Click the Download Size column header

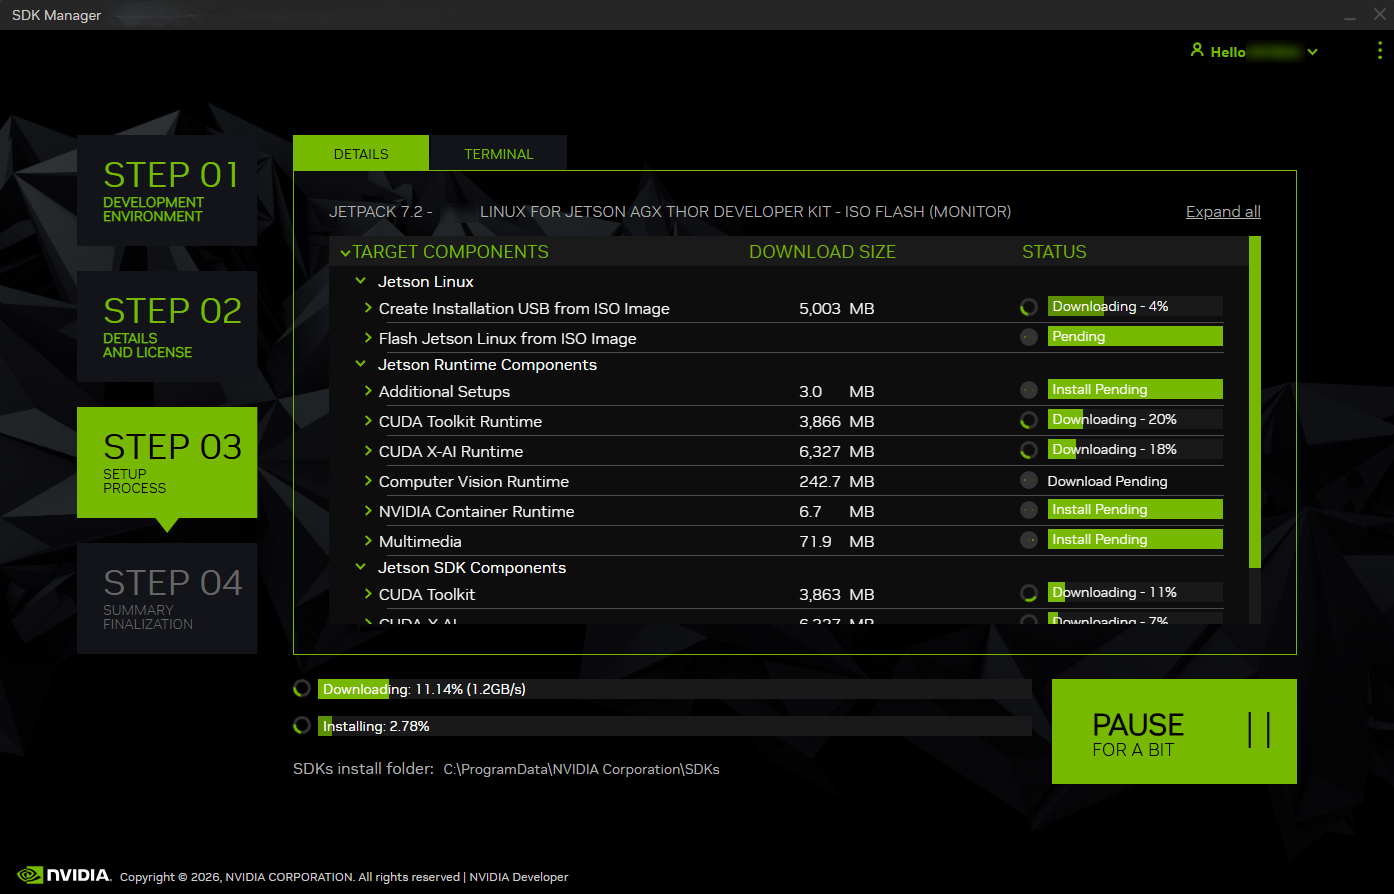[822, 252]
